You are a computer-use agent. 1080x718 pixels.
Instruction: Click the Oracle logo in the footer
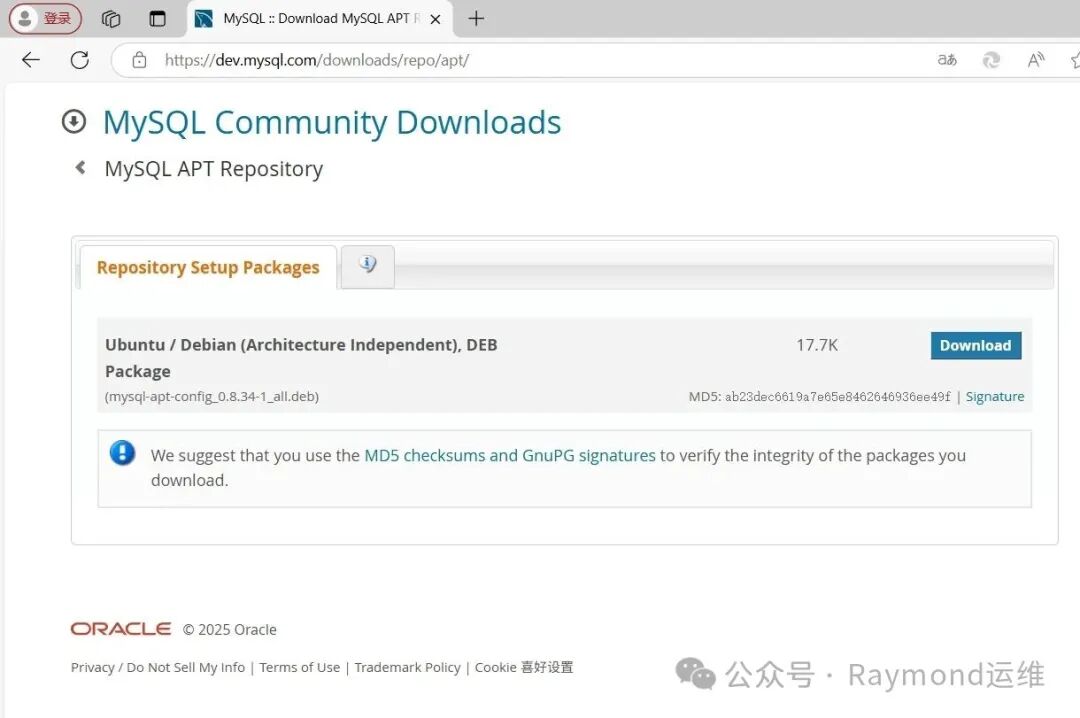pyautogui.click(x=121, y=629)
